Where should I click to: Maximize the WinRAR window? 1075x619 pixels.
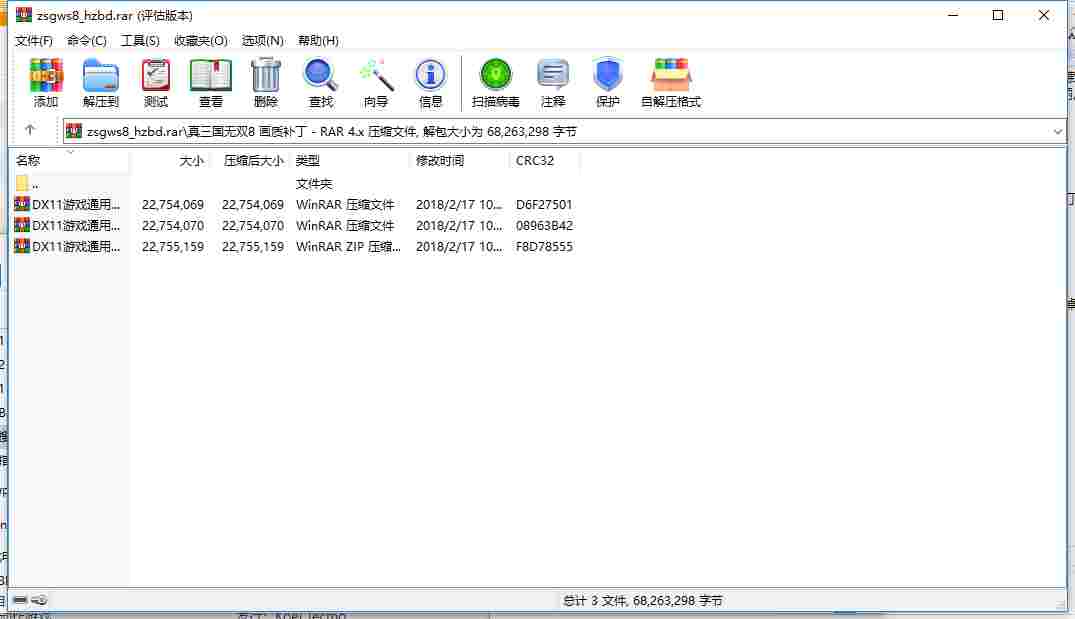click(x=998, y=15)
